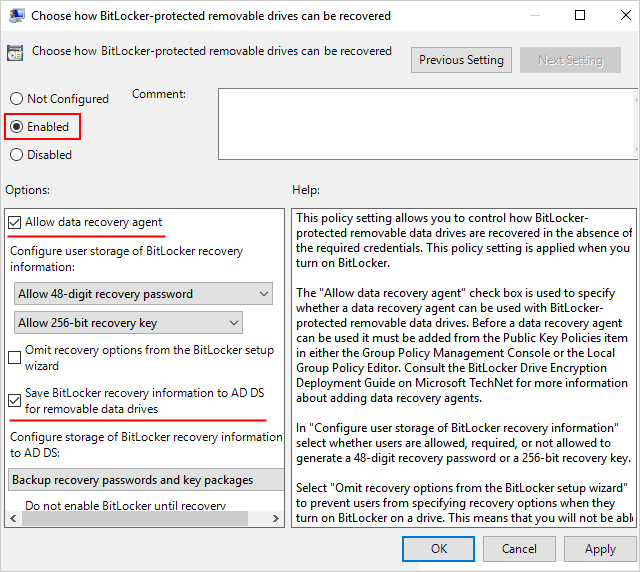Click the title bar application icon

coord(17,16)
